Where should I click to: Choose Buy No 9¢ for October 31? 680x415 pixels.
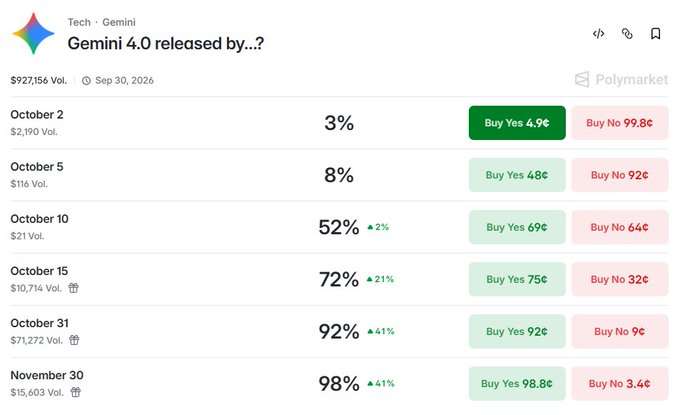tap(620, 331)
